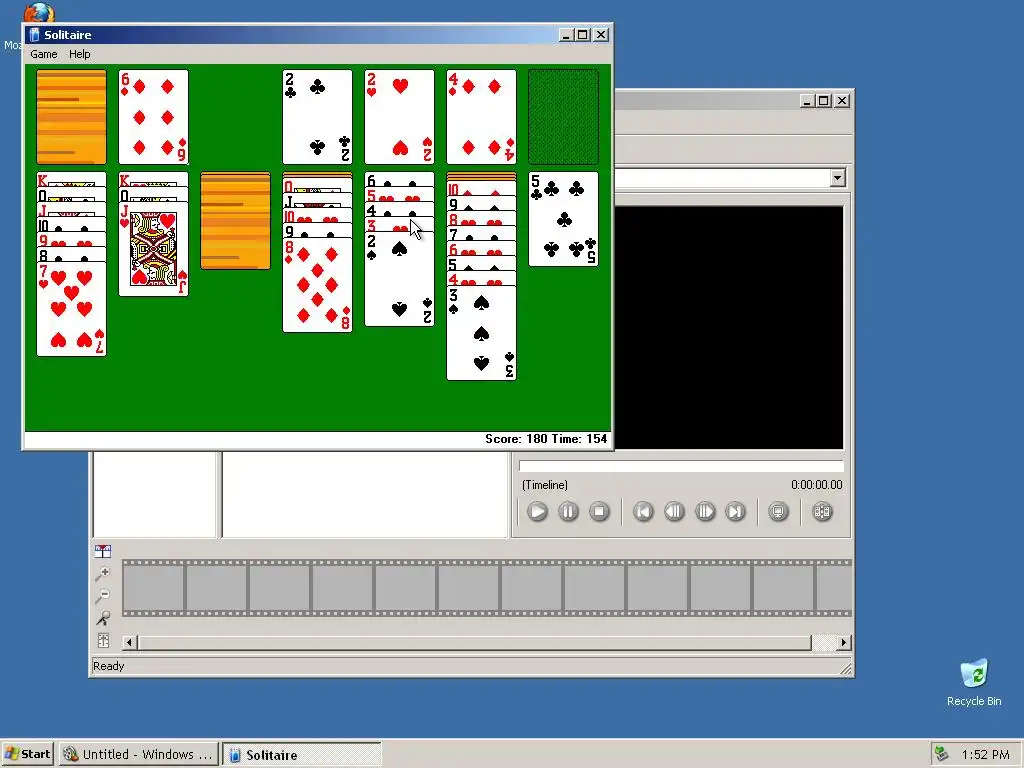Click the 1:52 PM taskbar clock
Image resolution: width=1024 pixels, height=768 pixels.
[x=985, y=754]
